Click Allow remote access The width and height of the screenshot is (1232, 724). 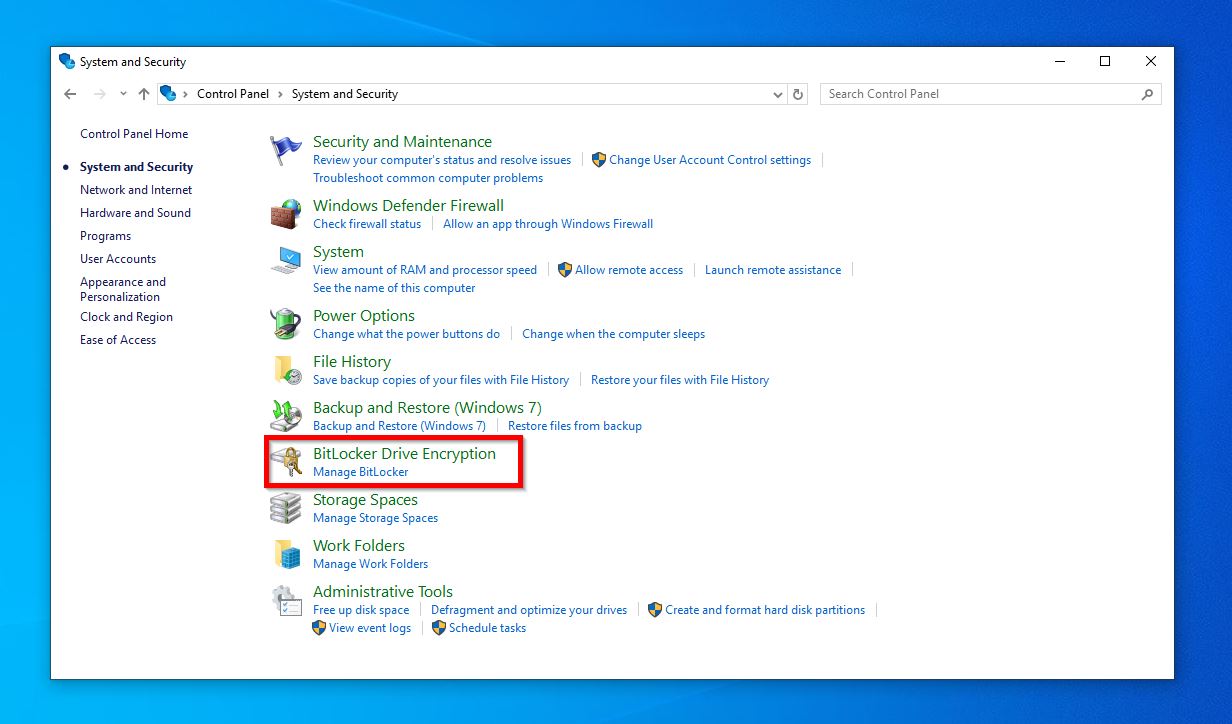point(629,270)
